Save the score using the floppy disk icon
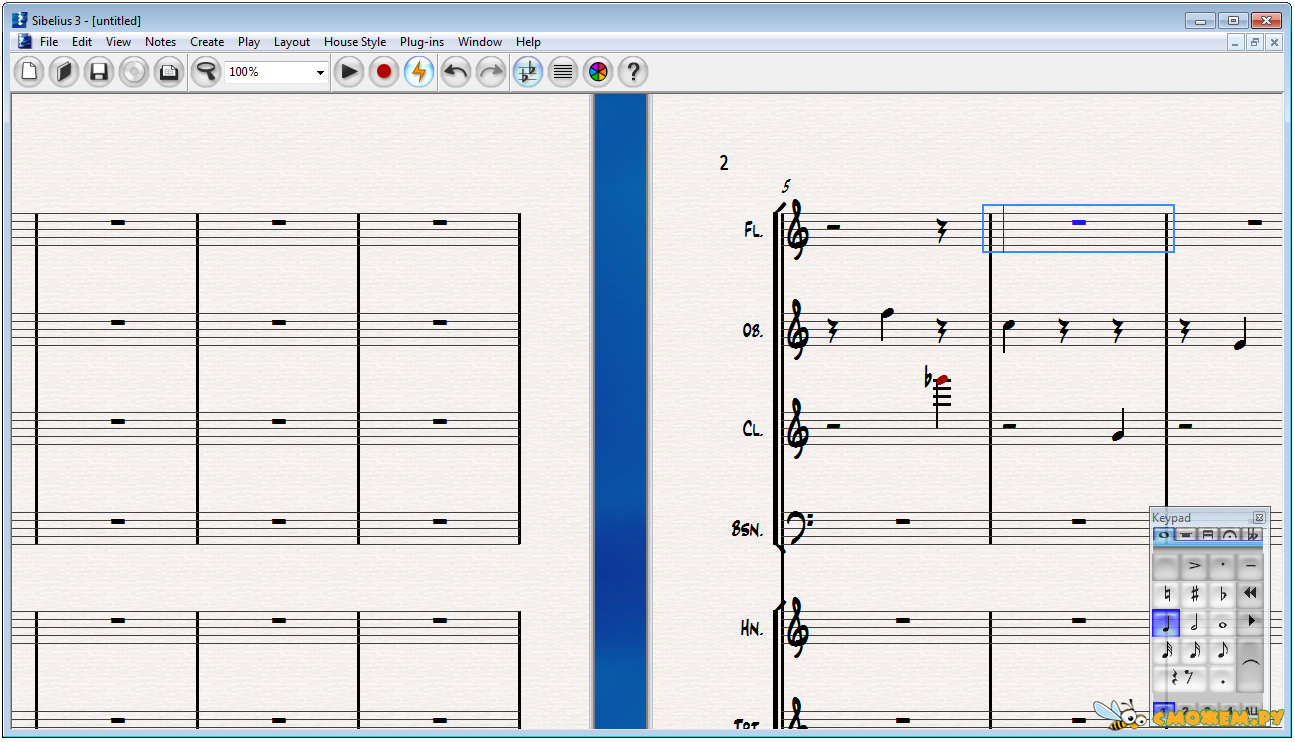Viewport: 1295px width, 742px height. pos(99,72)
